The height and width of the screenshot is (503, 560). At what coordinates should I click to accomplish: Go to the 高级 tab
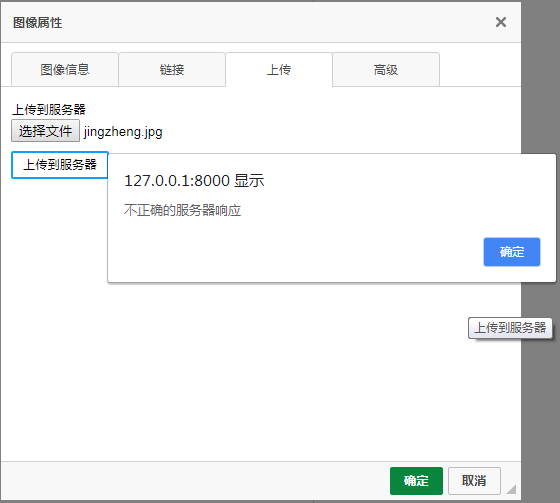386,69
